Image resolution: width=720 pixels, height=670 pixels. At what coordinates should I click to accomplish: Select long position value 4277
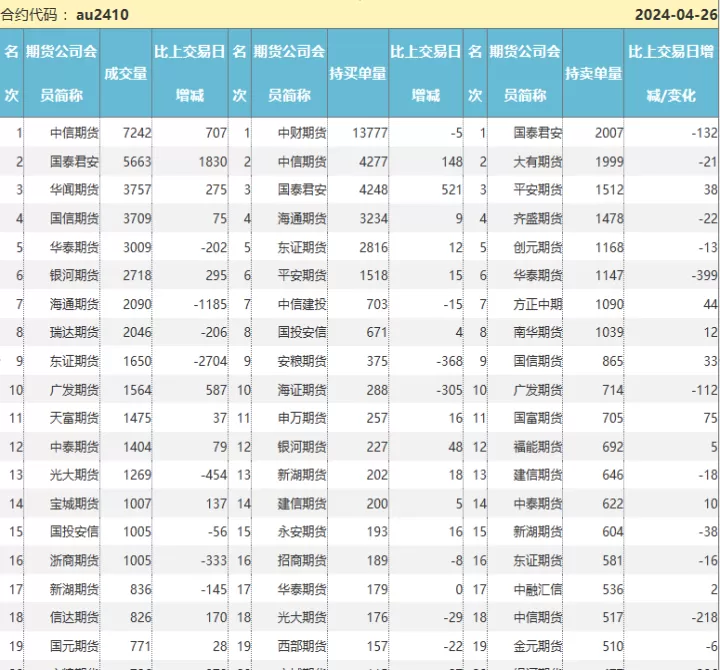[373, 162]
